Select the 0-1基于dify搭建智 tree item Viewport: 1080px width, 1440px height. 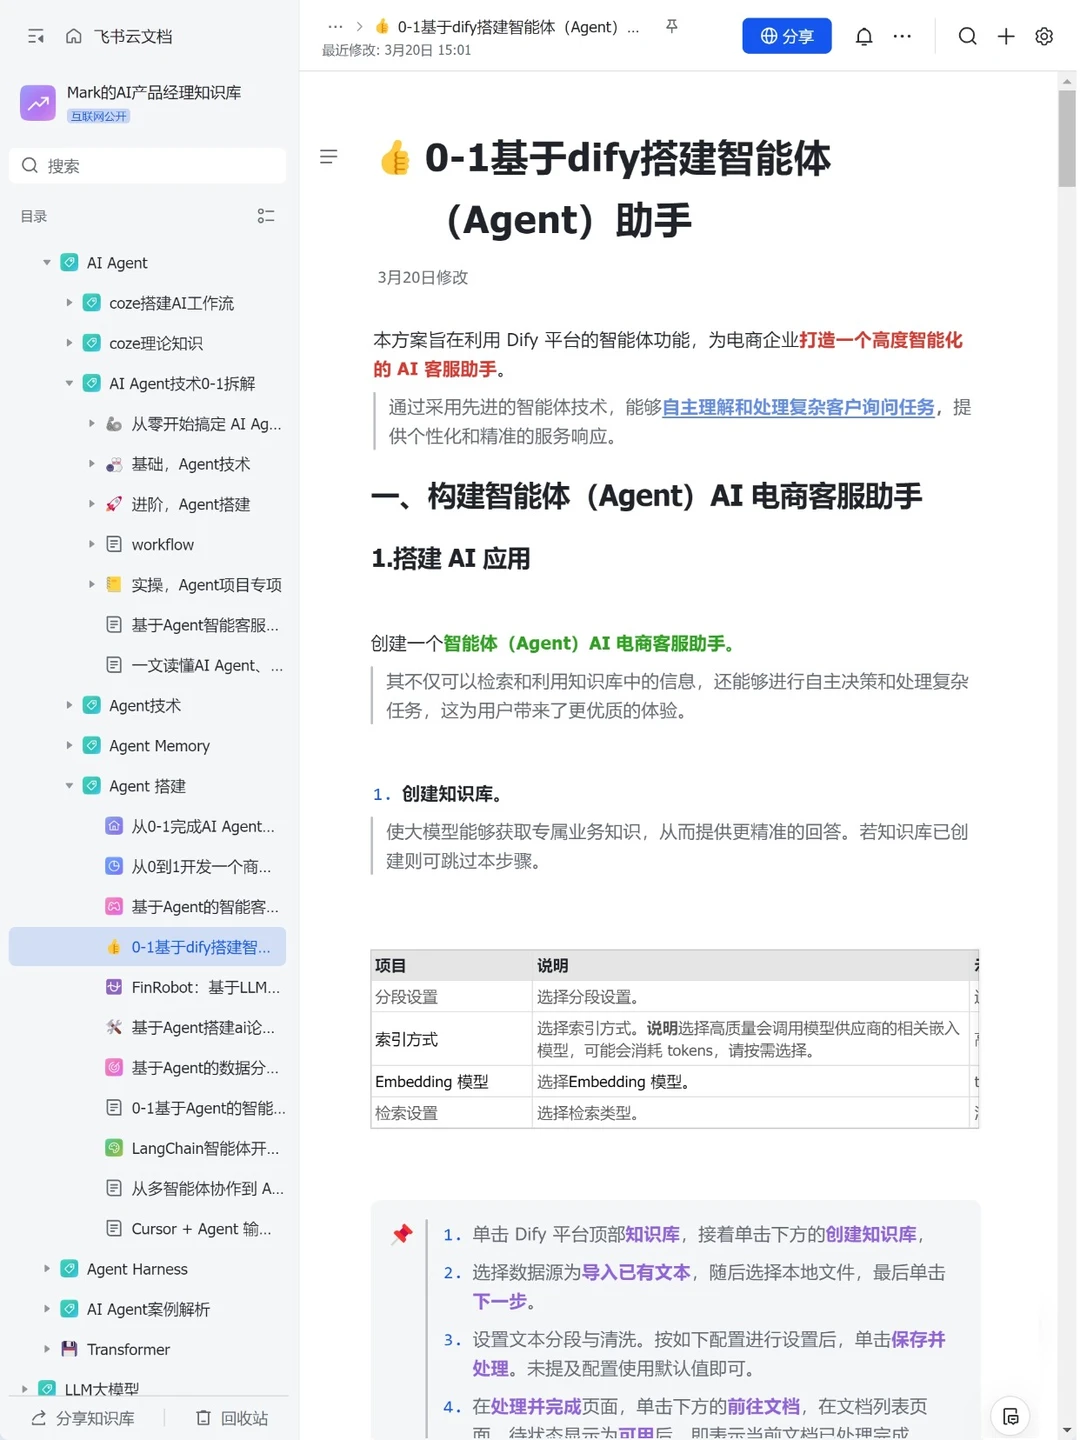pyautogui.click(x=147, y=947)
